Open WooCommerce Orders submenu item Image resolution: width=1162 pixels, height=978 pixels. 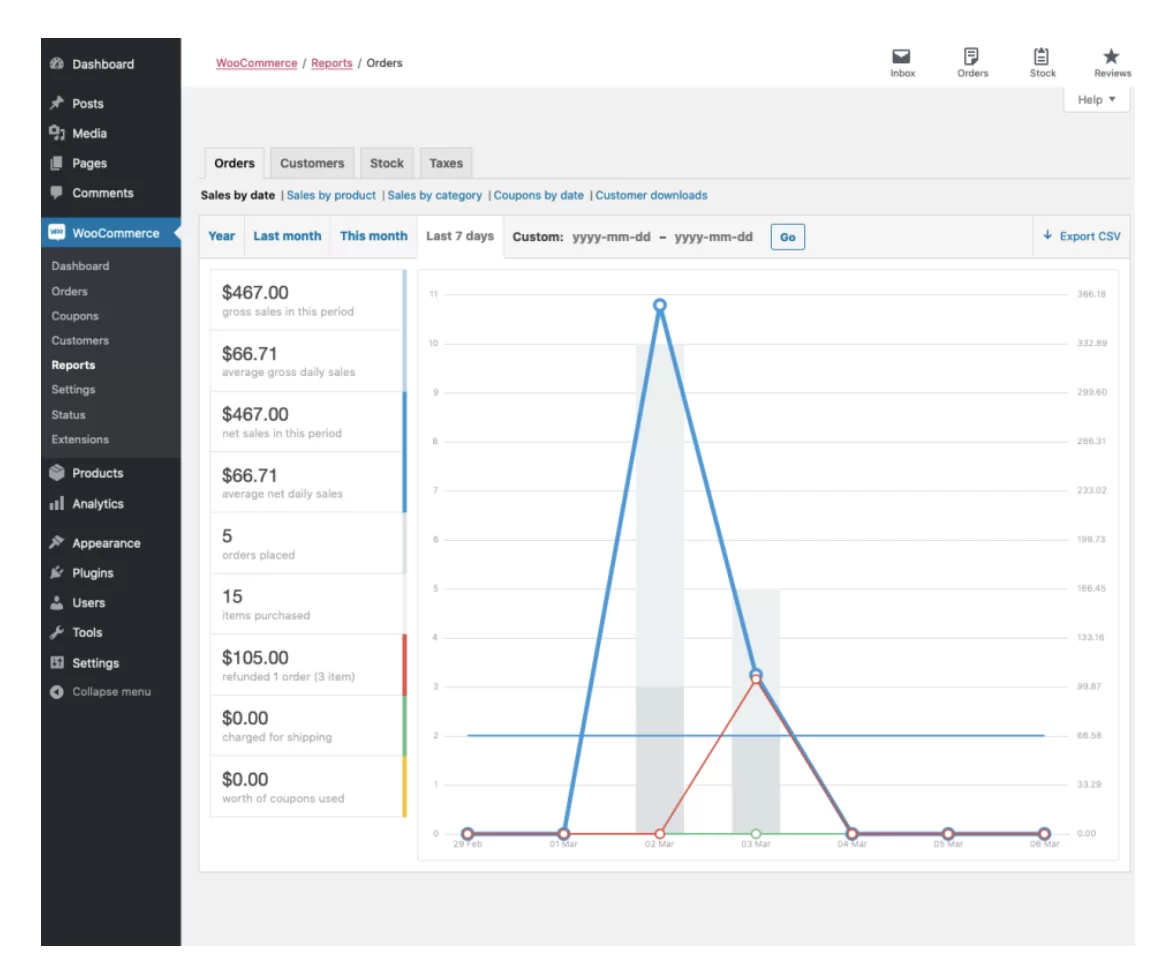(70, 291)
